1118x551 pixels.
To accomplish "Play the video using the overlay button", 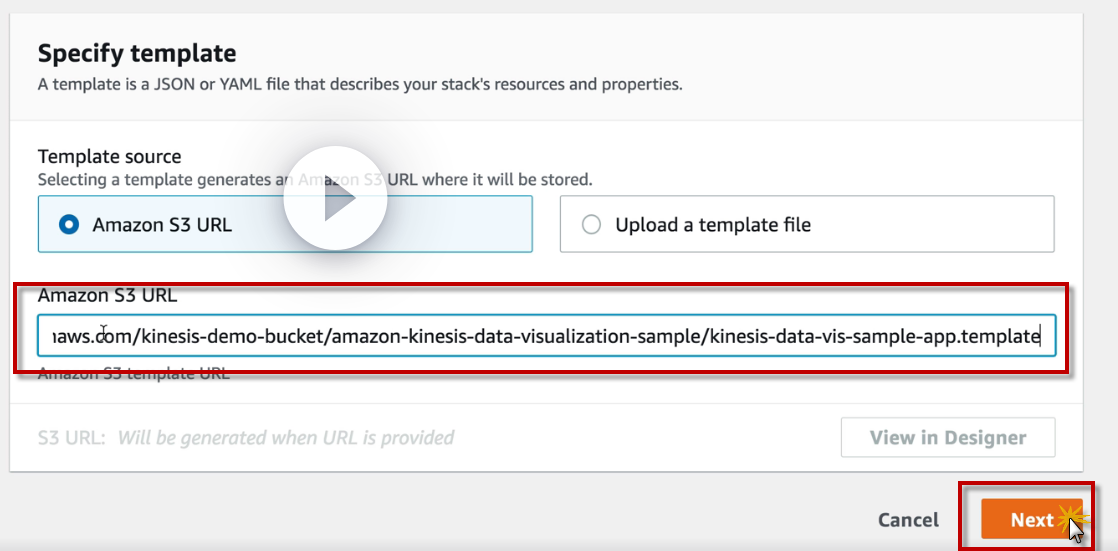I will [335, 199].
